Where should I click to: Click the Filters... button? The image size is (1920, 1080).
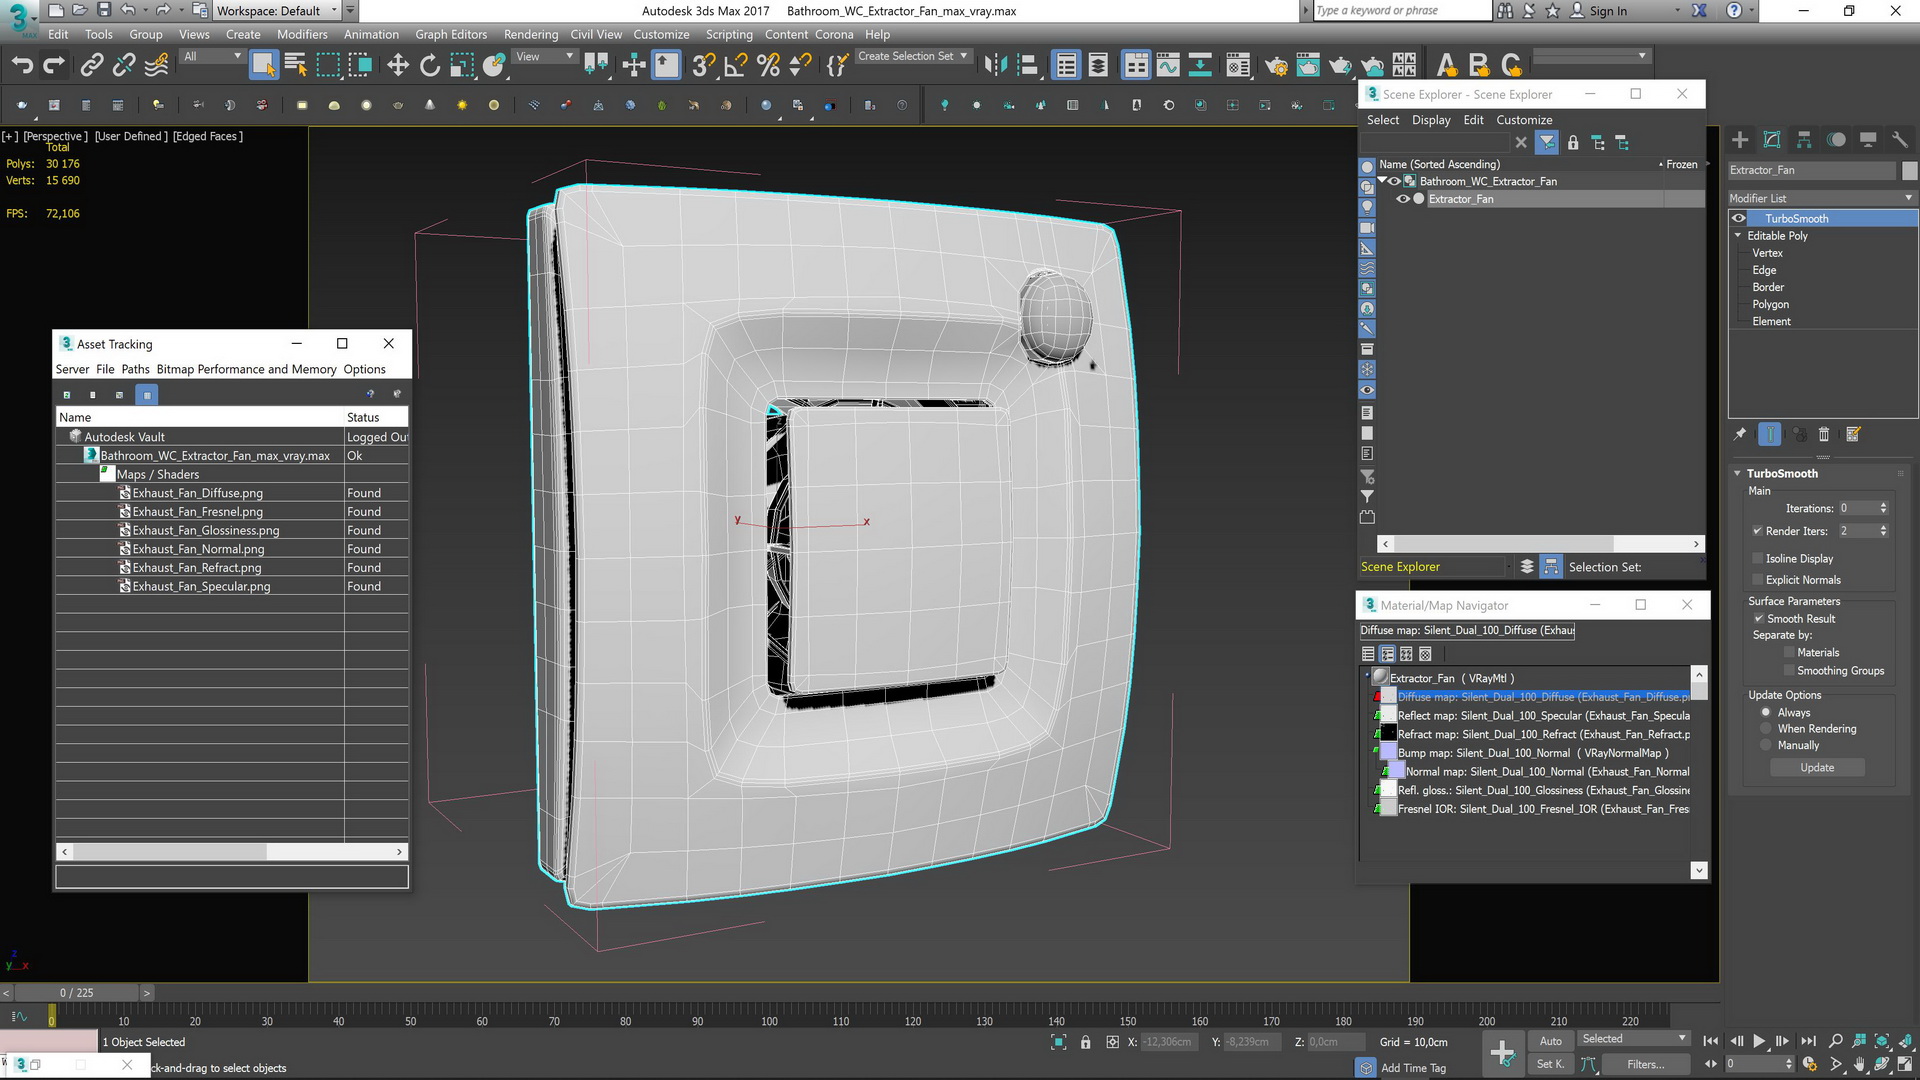tap(1645, 1064)
